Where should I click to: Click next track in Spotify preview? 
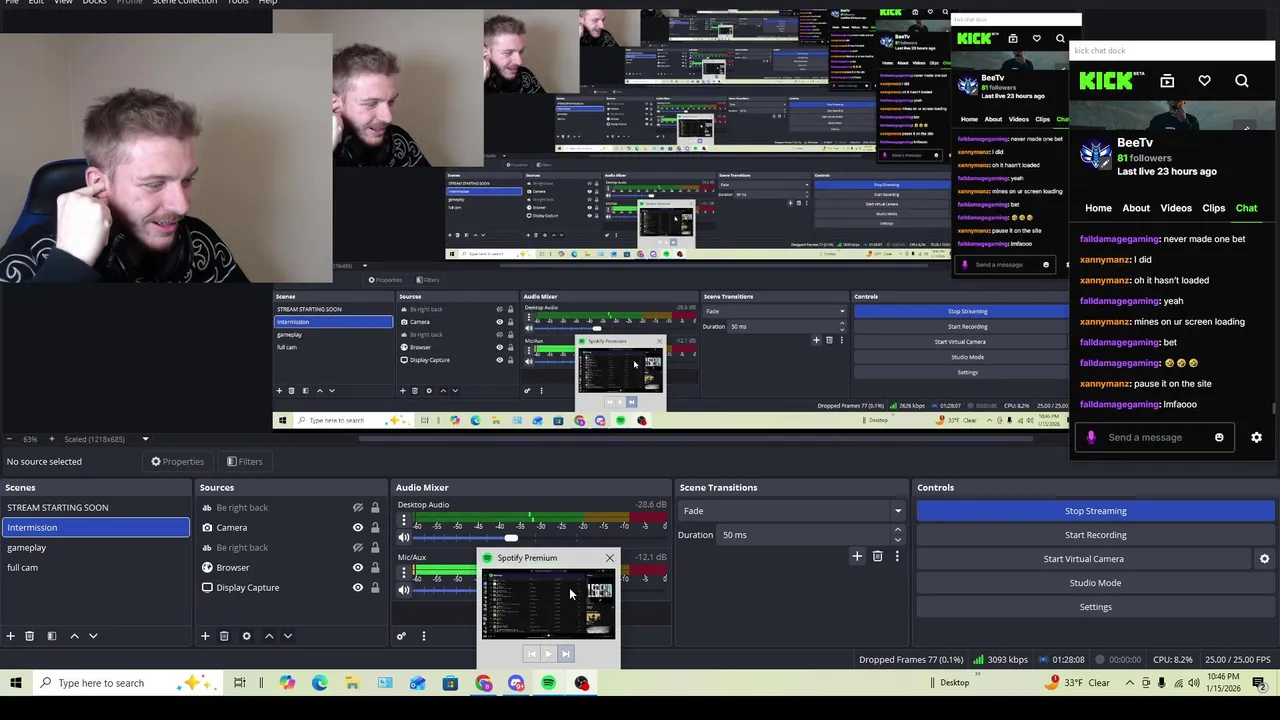[x=565, y=654]
